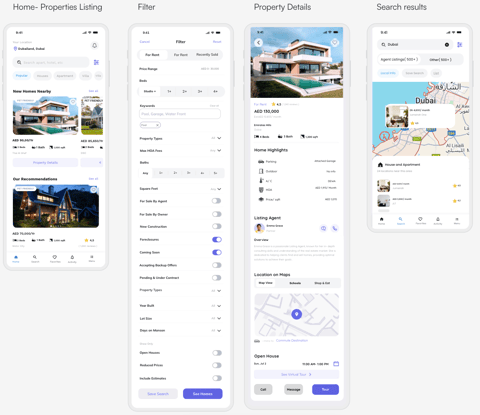Viewport: 480px width, 415px height.
Task: Focus the Home screen search field
Action: (x=51, y=62)
